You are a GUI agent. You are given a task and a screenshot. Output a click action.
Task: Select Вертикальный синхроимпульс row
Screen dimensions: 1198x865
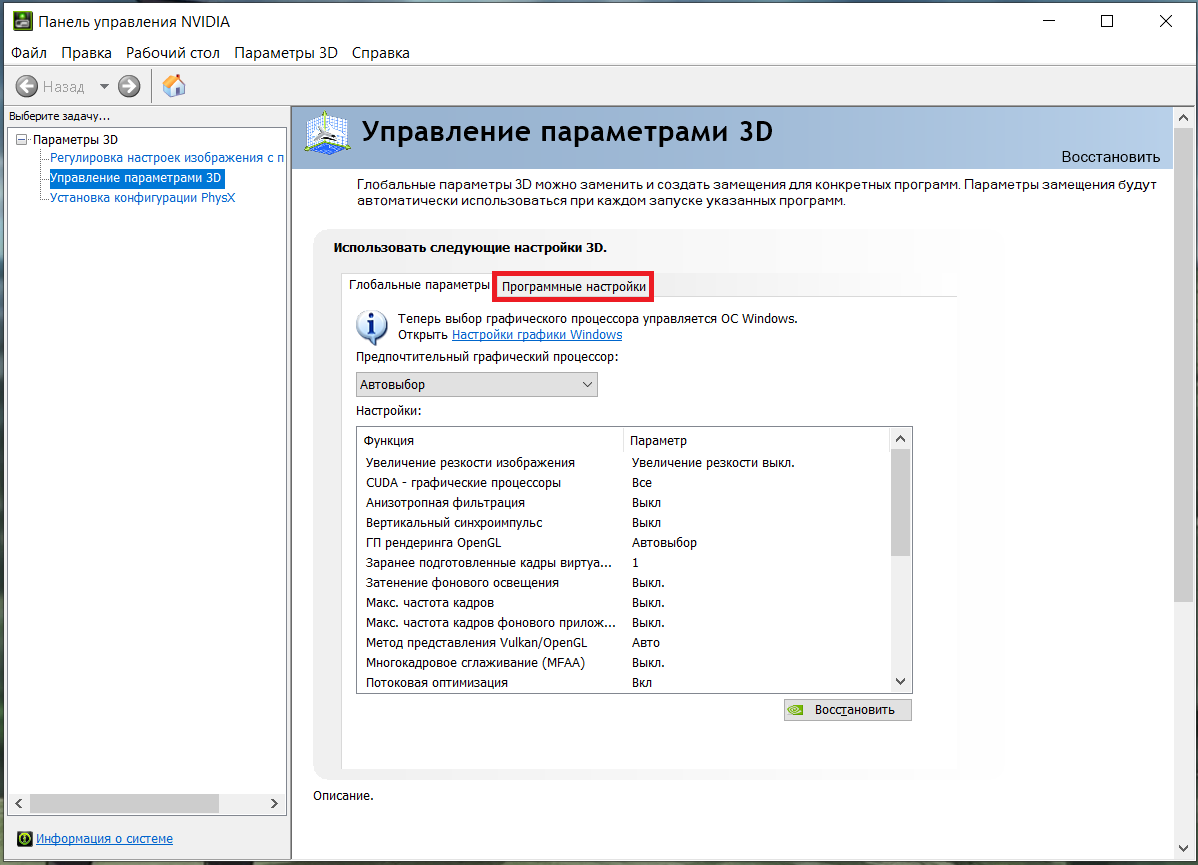click(623, 523)
